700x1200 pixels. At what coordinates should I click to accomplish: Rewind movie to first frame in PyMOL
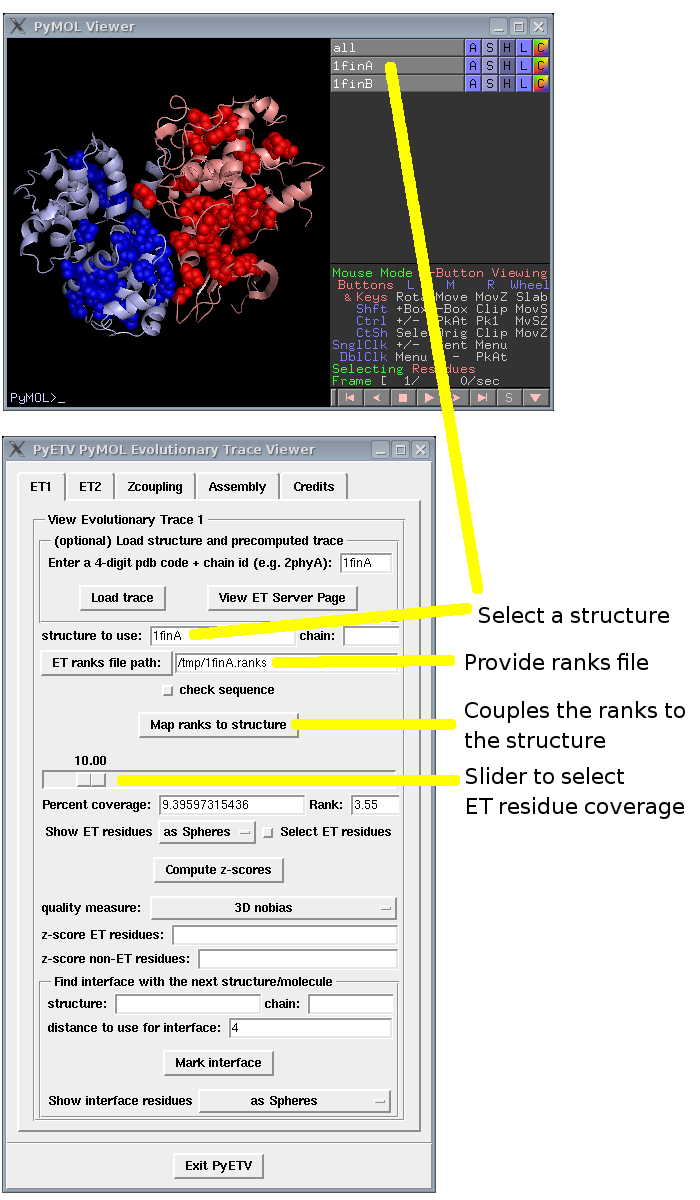pos(350,398)
